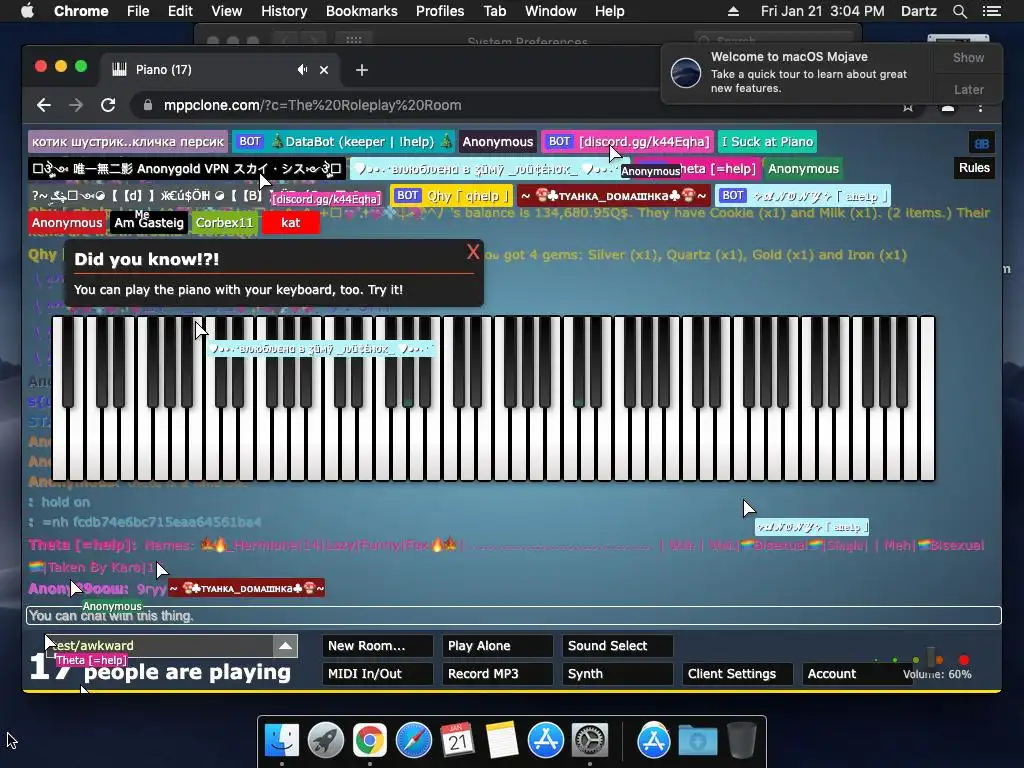Open the History menu

[284, 11]
